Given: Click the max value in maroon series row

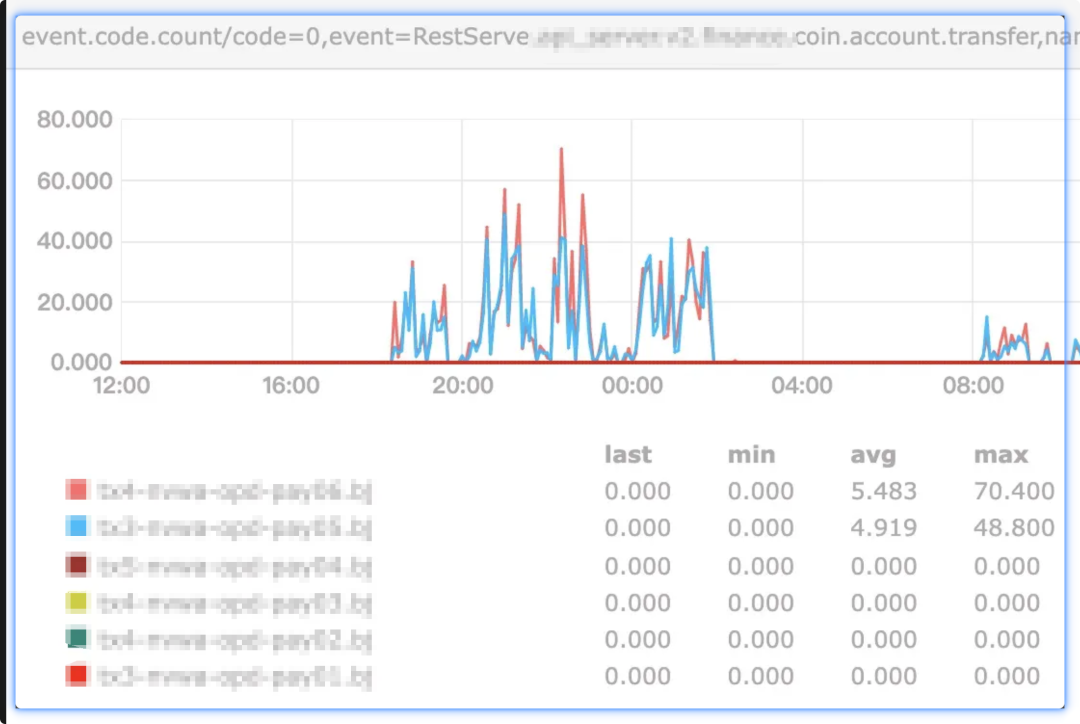Looking at the screenshot, I should 1006,566.
